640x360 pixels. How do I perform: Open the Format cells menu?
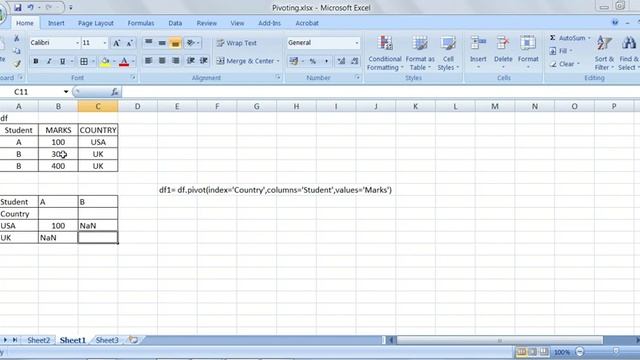click(x=528, y=52)
